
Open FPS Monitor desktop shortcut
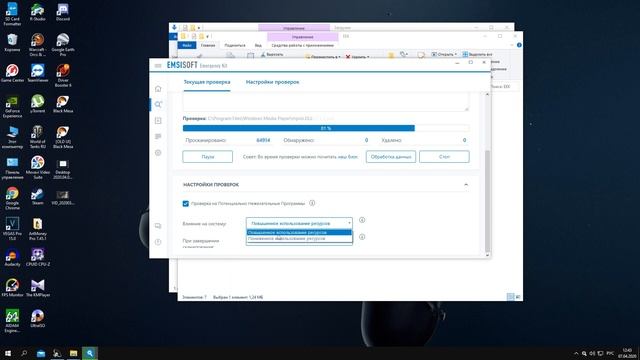12,288
